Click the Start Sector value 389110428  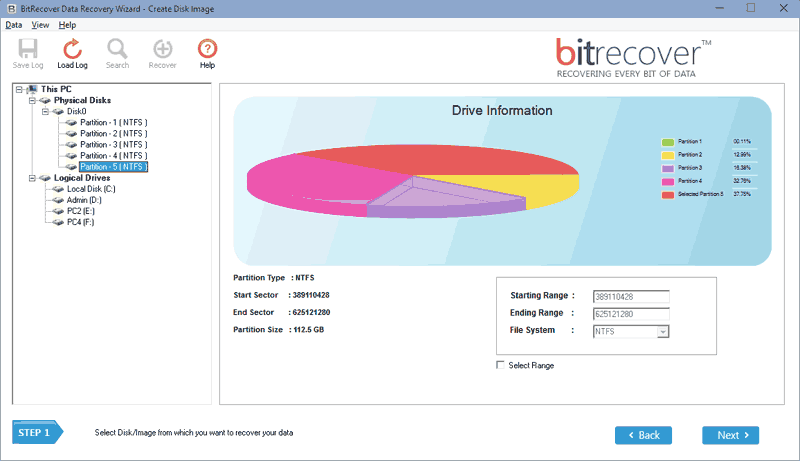311,295
